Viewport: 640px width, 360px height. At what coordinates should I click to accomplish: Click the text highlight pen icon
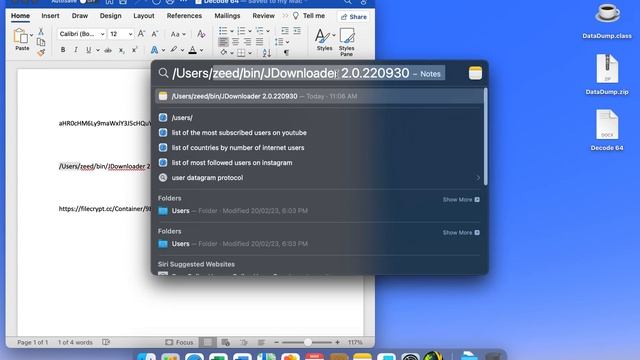174,50
